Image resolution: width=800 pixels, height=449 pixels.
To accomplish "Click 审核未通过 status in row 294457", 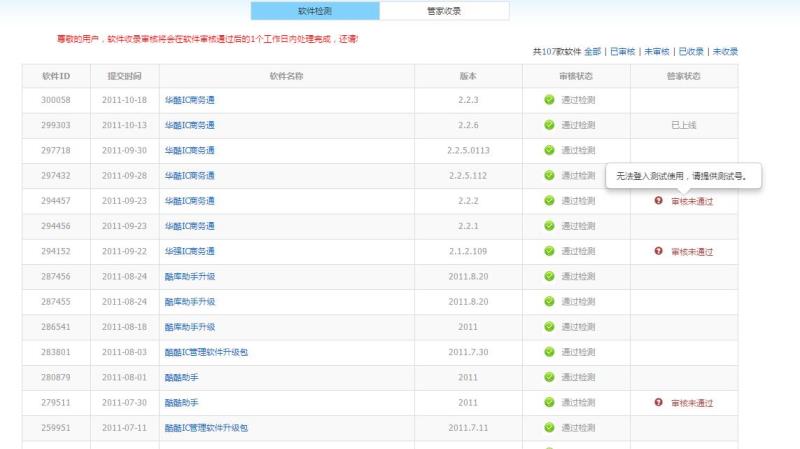I will coord(692,202).
